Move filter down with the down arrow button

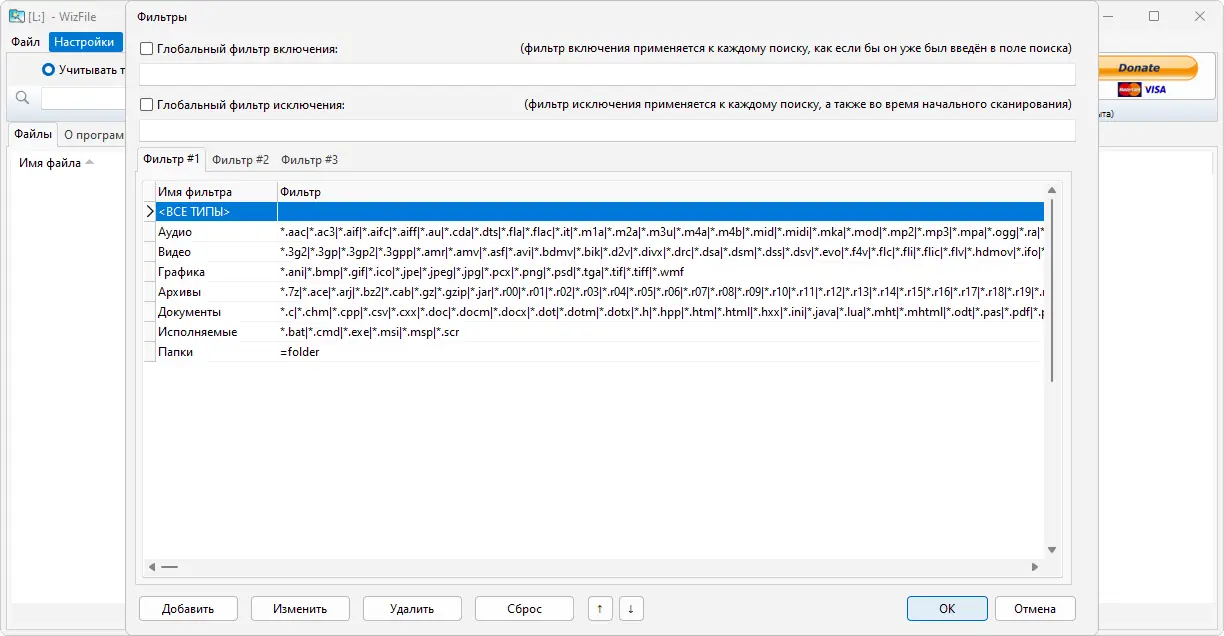click(631, 608)
